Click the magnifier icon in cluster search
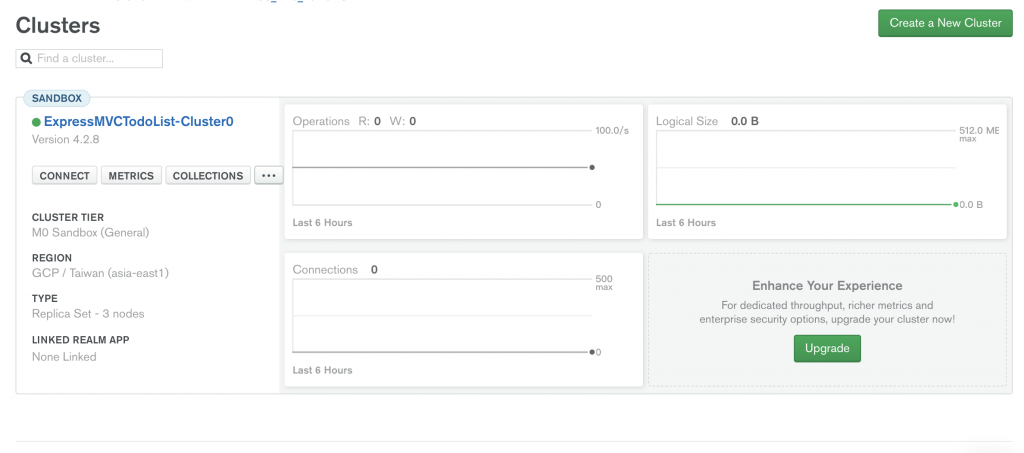The width and height of the screenshot is (1024, 453). coord(26,59)
